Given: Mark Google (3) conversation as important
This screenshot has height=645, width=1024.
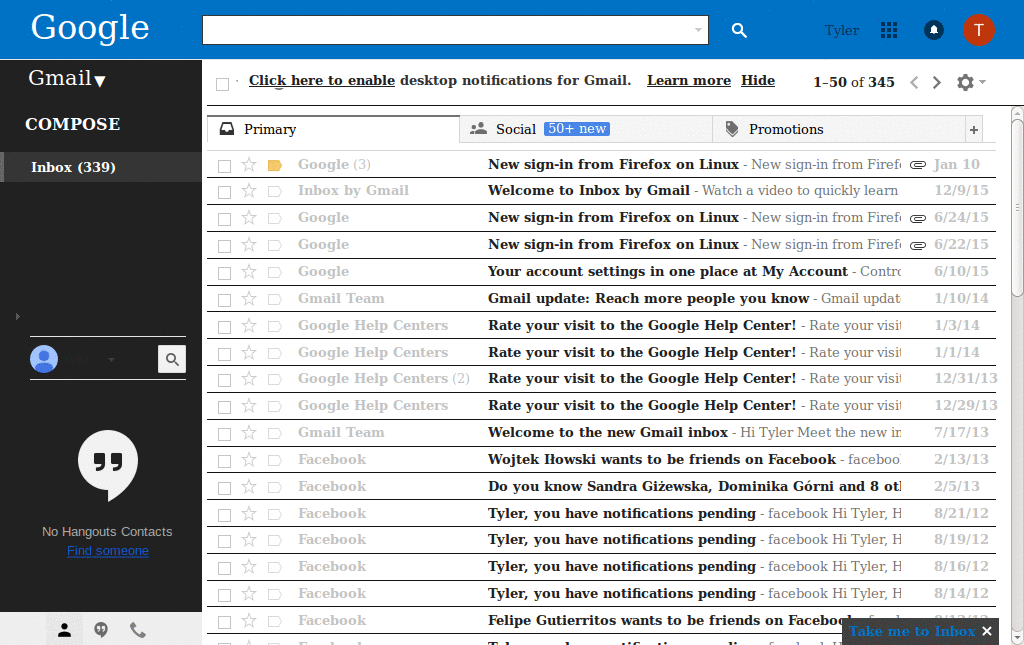Looking at the screenshot, I should pos(275,165).
